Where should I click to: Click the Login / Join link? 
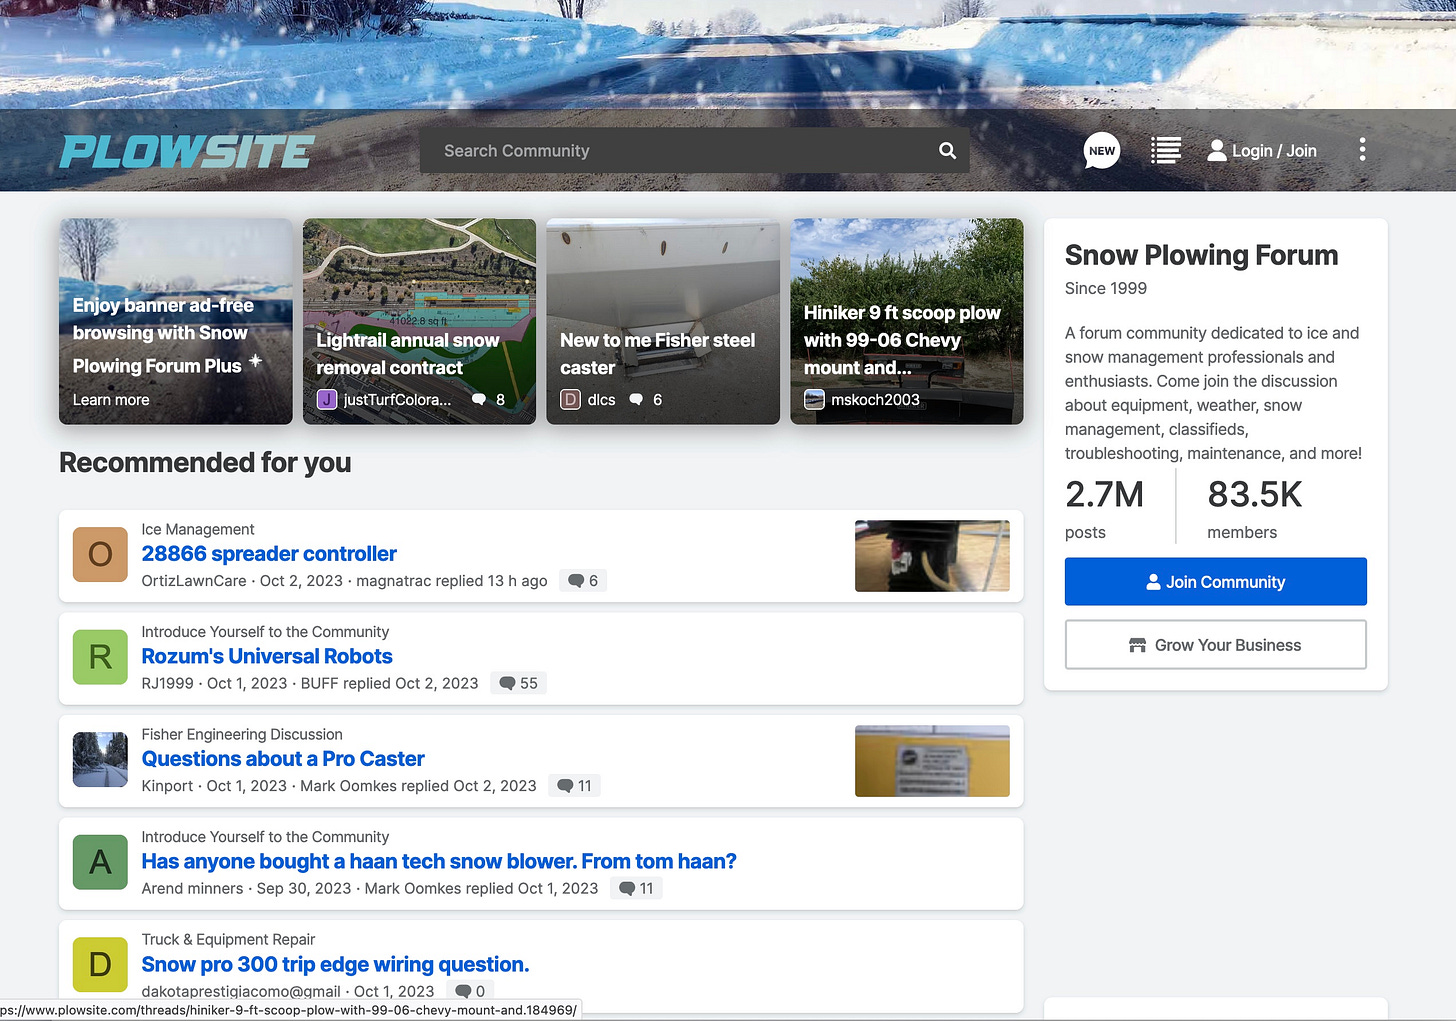[x=1274, y=150]
